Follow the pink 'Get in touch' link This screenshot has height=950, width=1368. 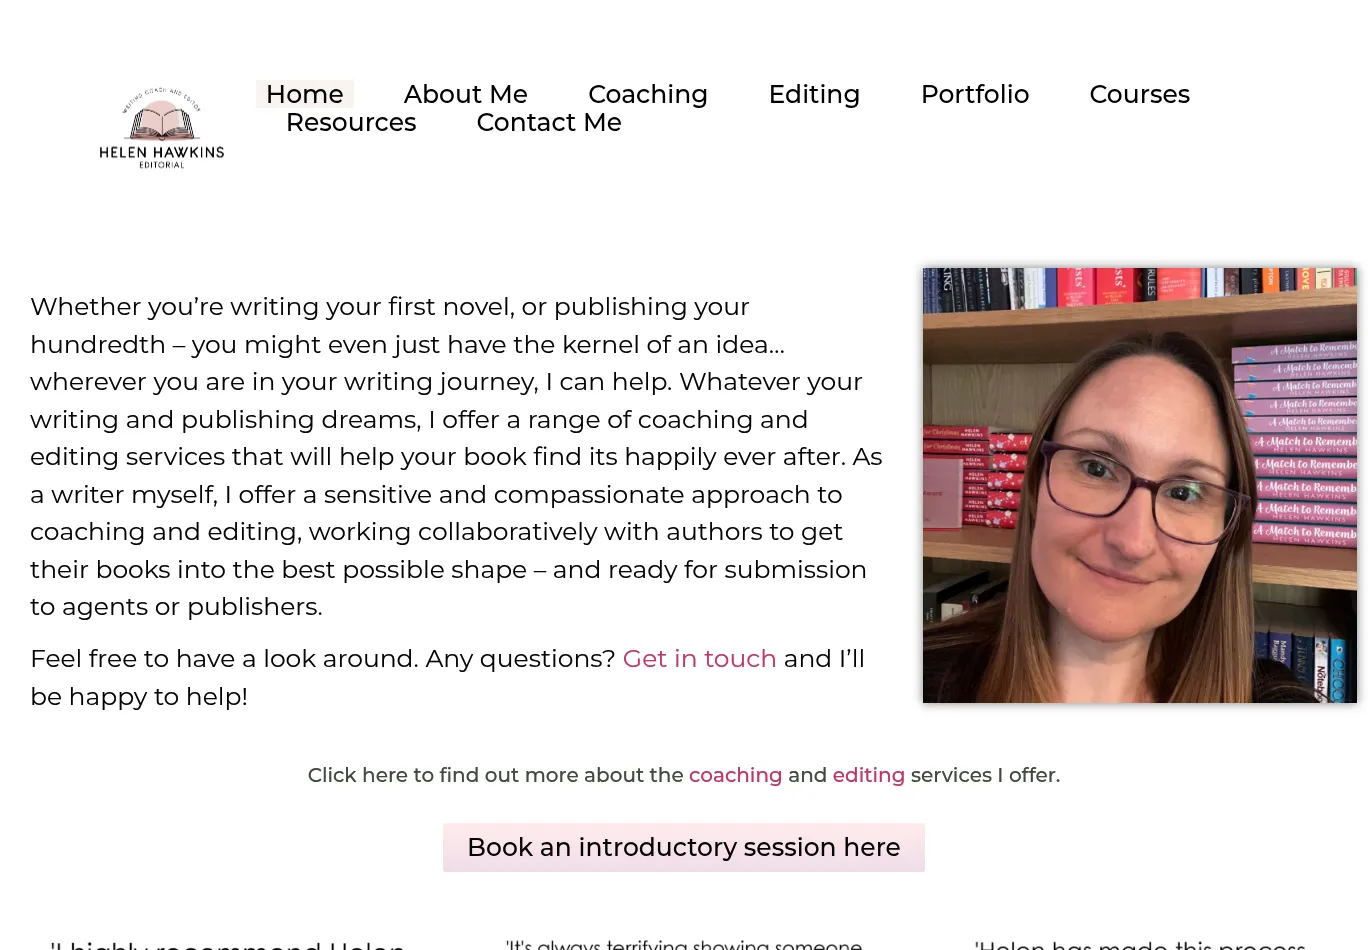[x=699, y=659]
